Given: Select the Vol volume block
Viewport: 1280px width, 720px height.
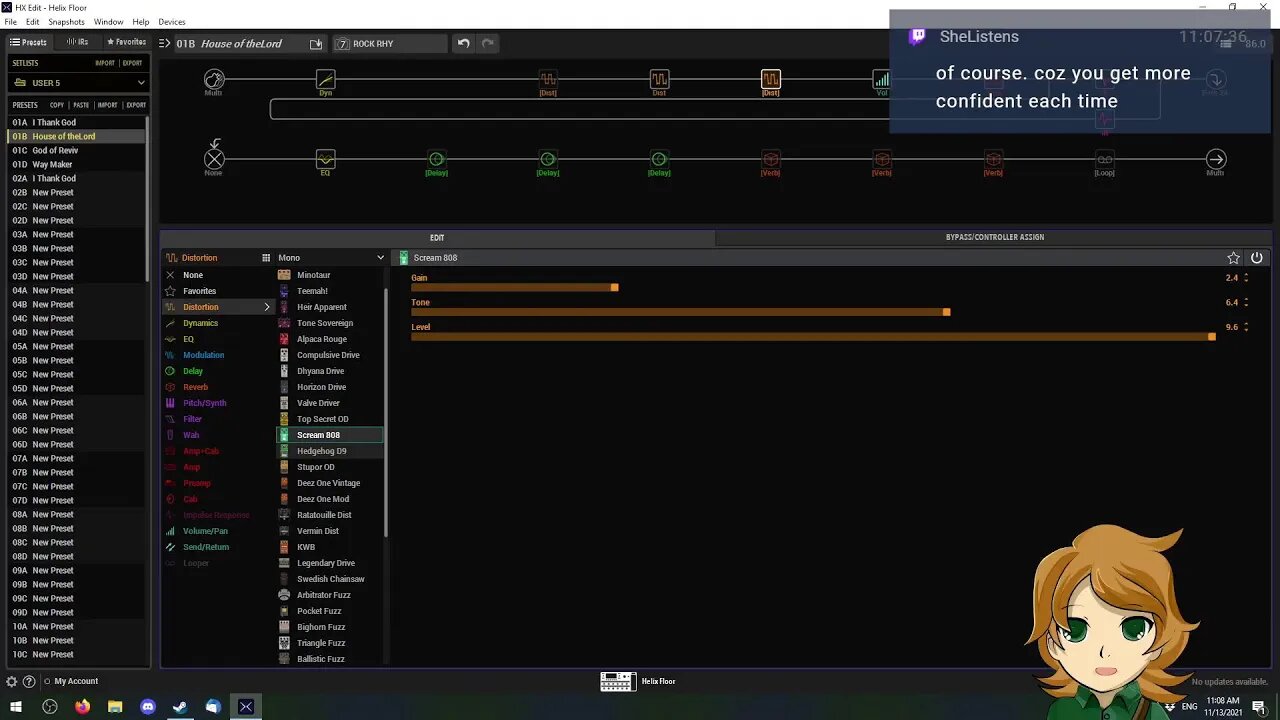Looking at the screenshot, I should (881, 79).
